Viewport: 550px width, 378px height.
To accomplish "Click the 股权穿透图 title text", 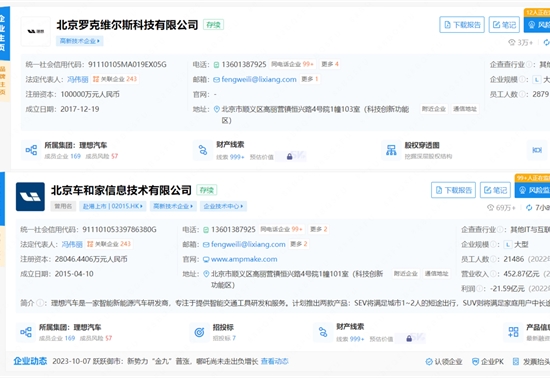I will point(422,145).
